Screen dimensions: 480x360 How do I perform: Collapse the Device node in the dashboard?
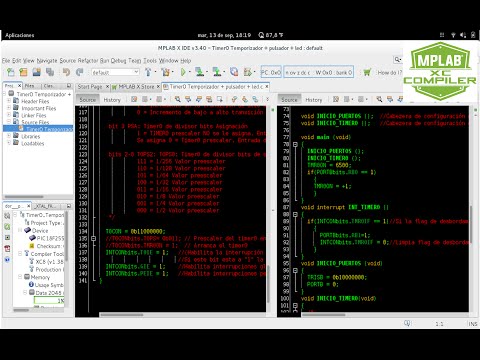pos(20,230)
